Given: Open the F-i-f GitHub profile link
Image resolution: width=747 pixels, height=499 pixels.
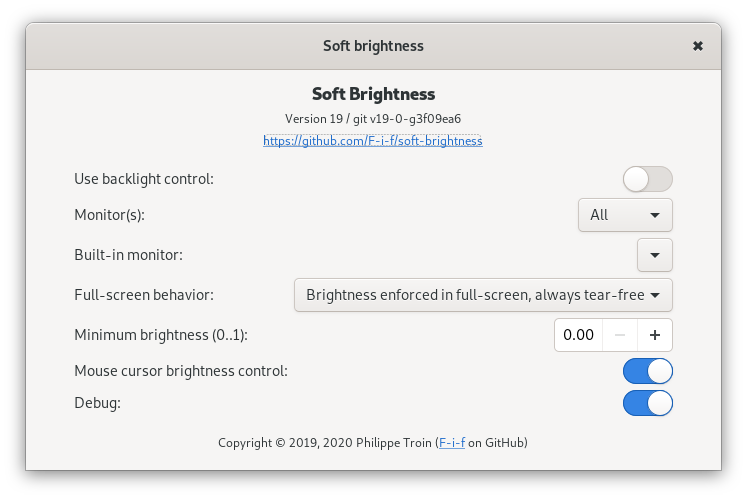Looking at the screenshot, I should (x=451, y=442).
